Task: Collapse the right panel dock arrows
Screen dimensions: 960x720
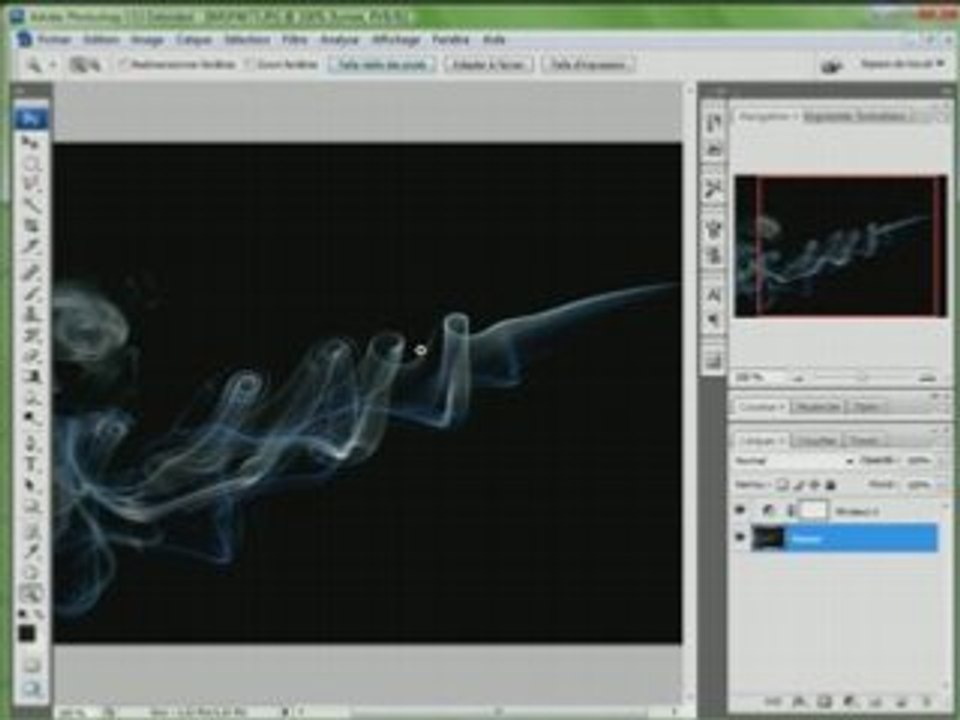Action: 947,91
